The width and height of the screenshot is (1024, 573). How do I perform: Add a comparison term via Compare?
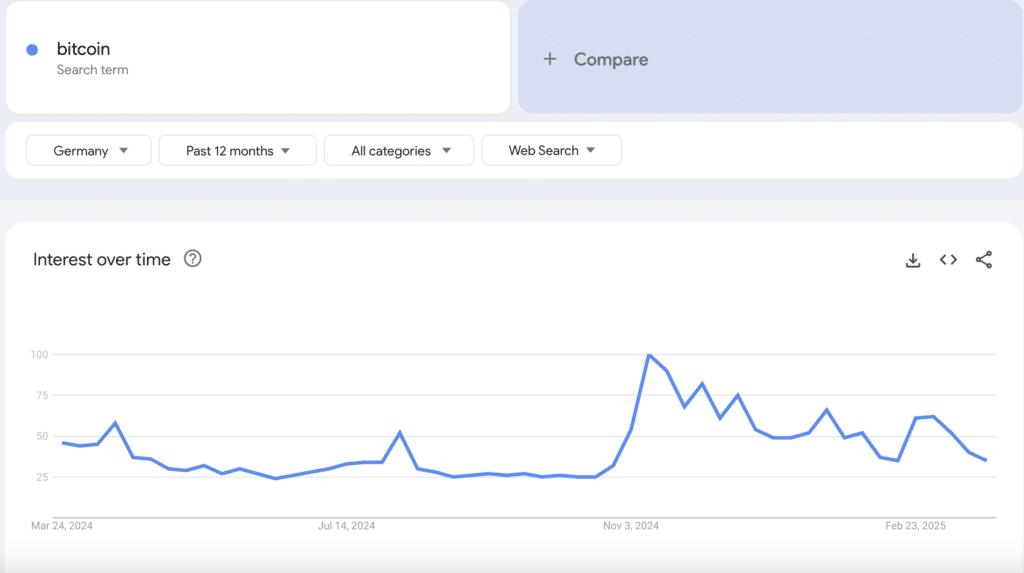(x=611, y=59)
